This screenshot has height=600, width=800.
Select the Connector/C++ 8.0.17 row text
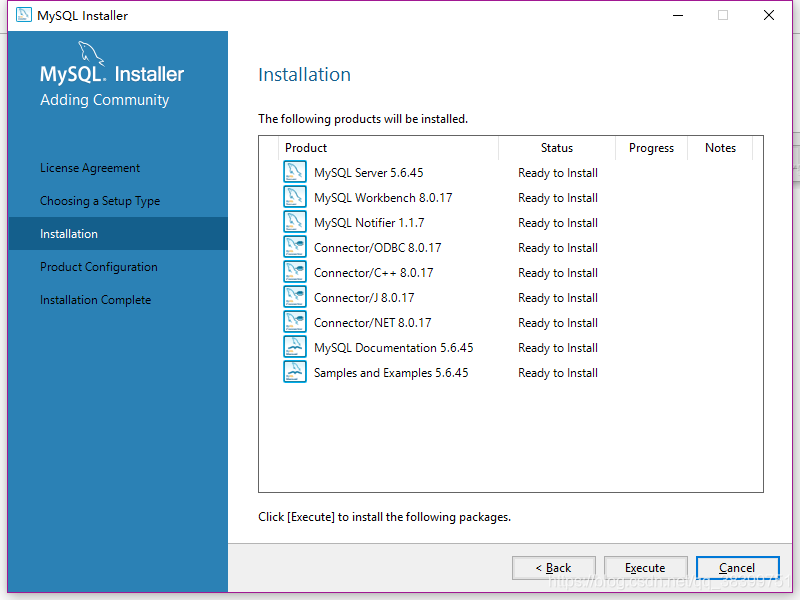373,273
